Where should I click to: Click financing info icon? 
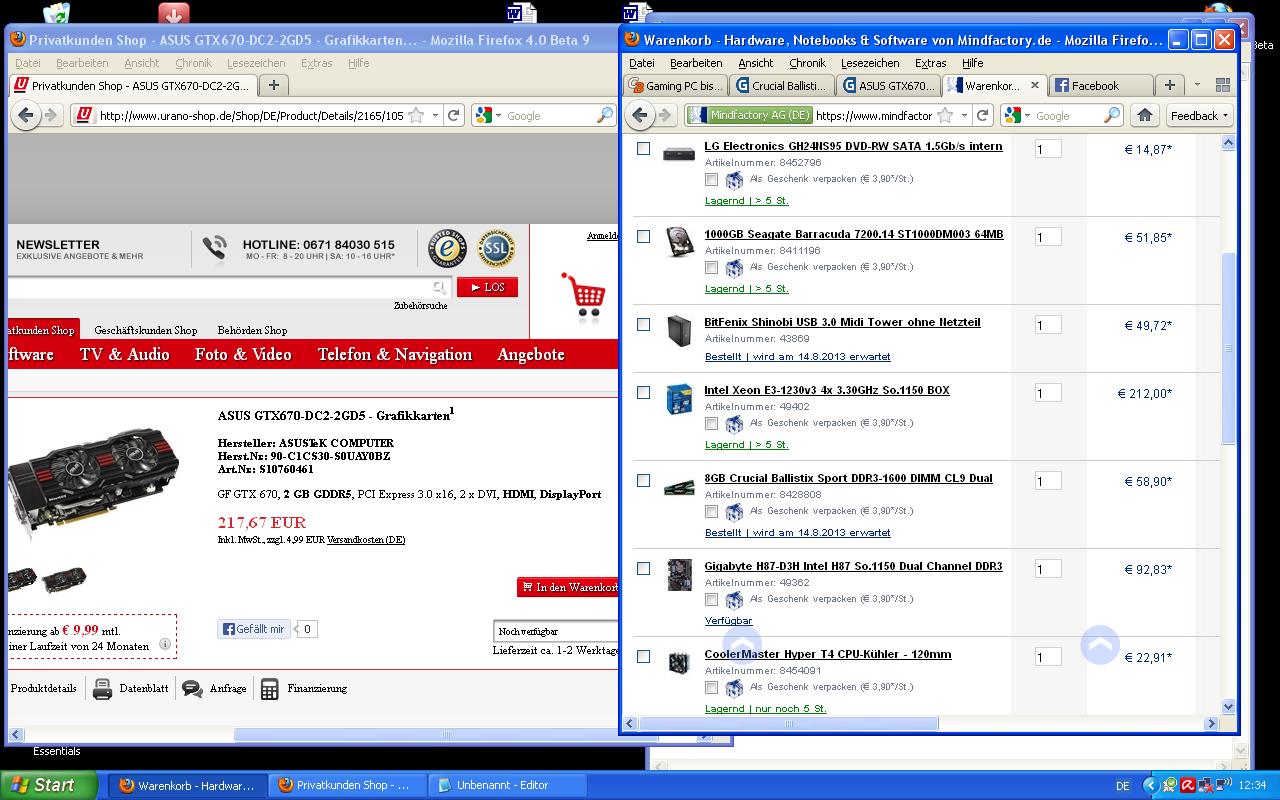165,645
